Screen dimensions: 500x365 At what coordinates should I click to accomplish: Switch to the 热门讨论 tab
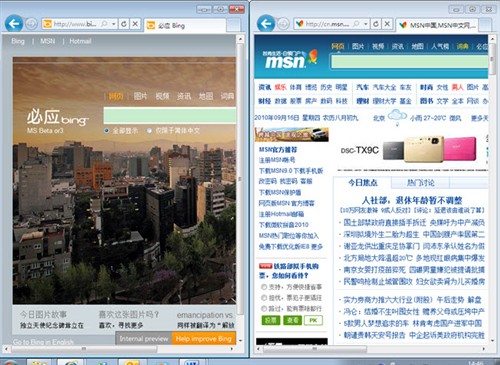[420, 183]
